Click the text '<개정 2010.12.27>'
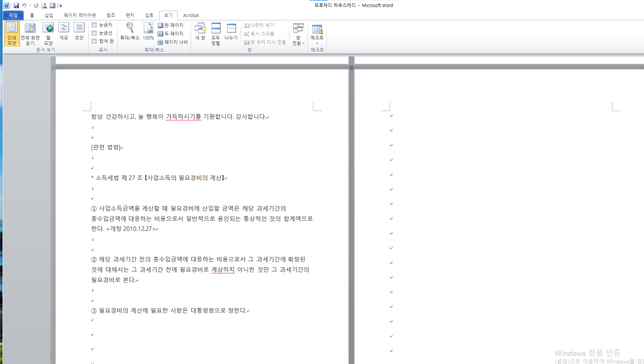 131,229
